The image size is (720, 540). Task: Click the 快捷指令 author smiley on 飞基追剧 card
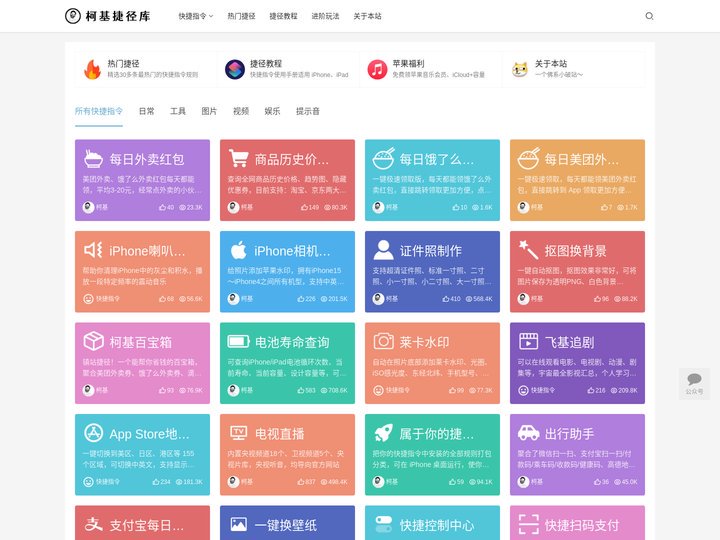pos(523,390)
